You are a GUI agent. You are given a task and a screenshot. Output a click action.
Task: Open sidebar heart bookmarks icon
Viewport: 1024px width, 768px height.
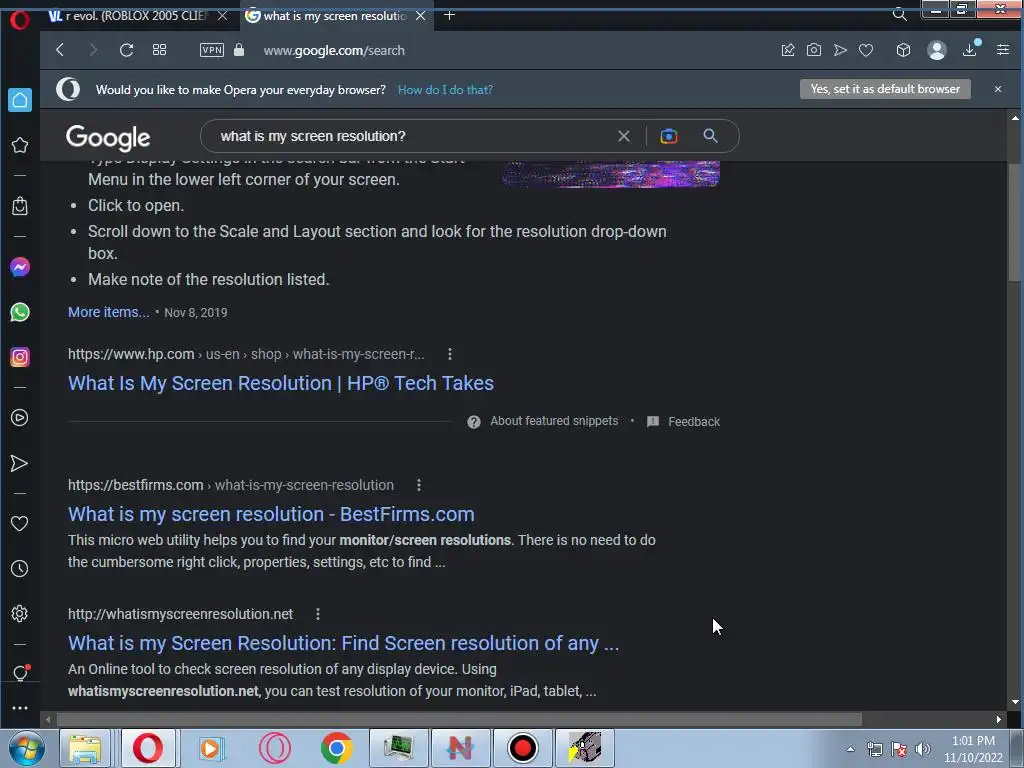(x=20, y=524)
